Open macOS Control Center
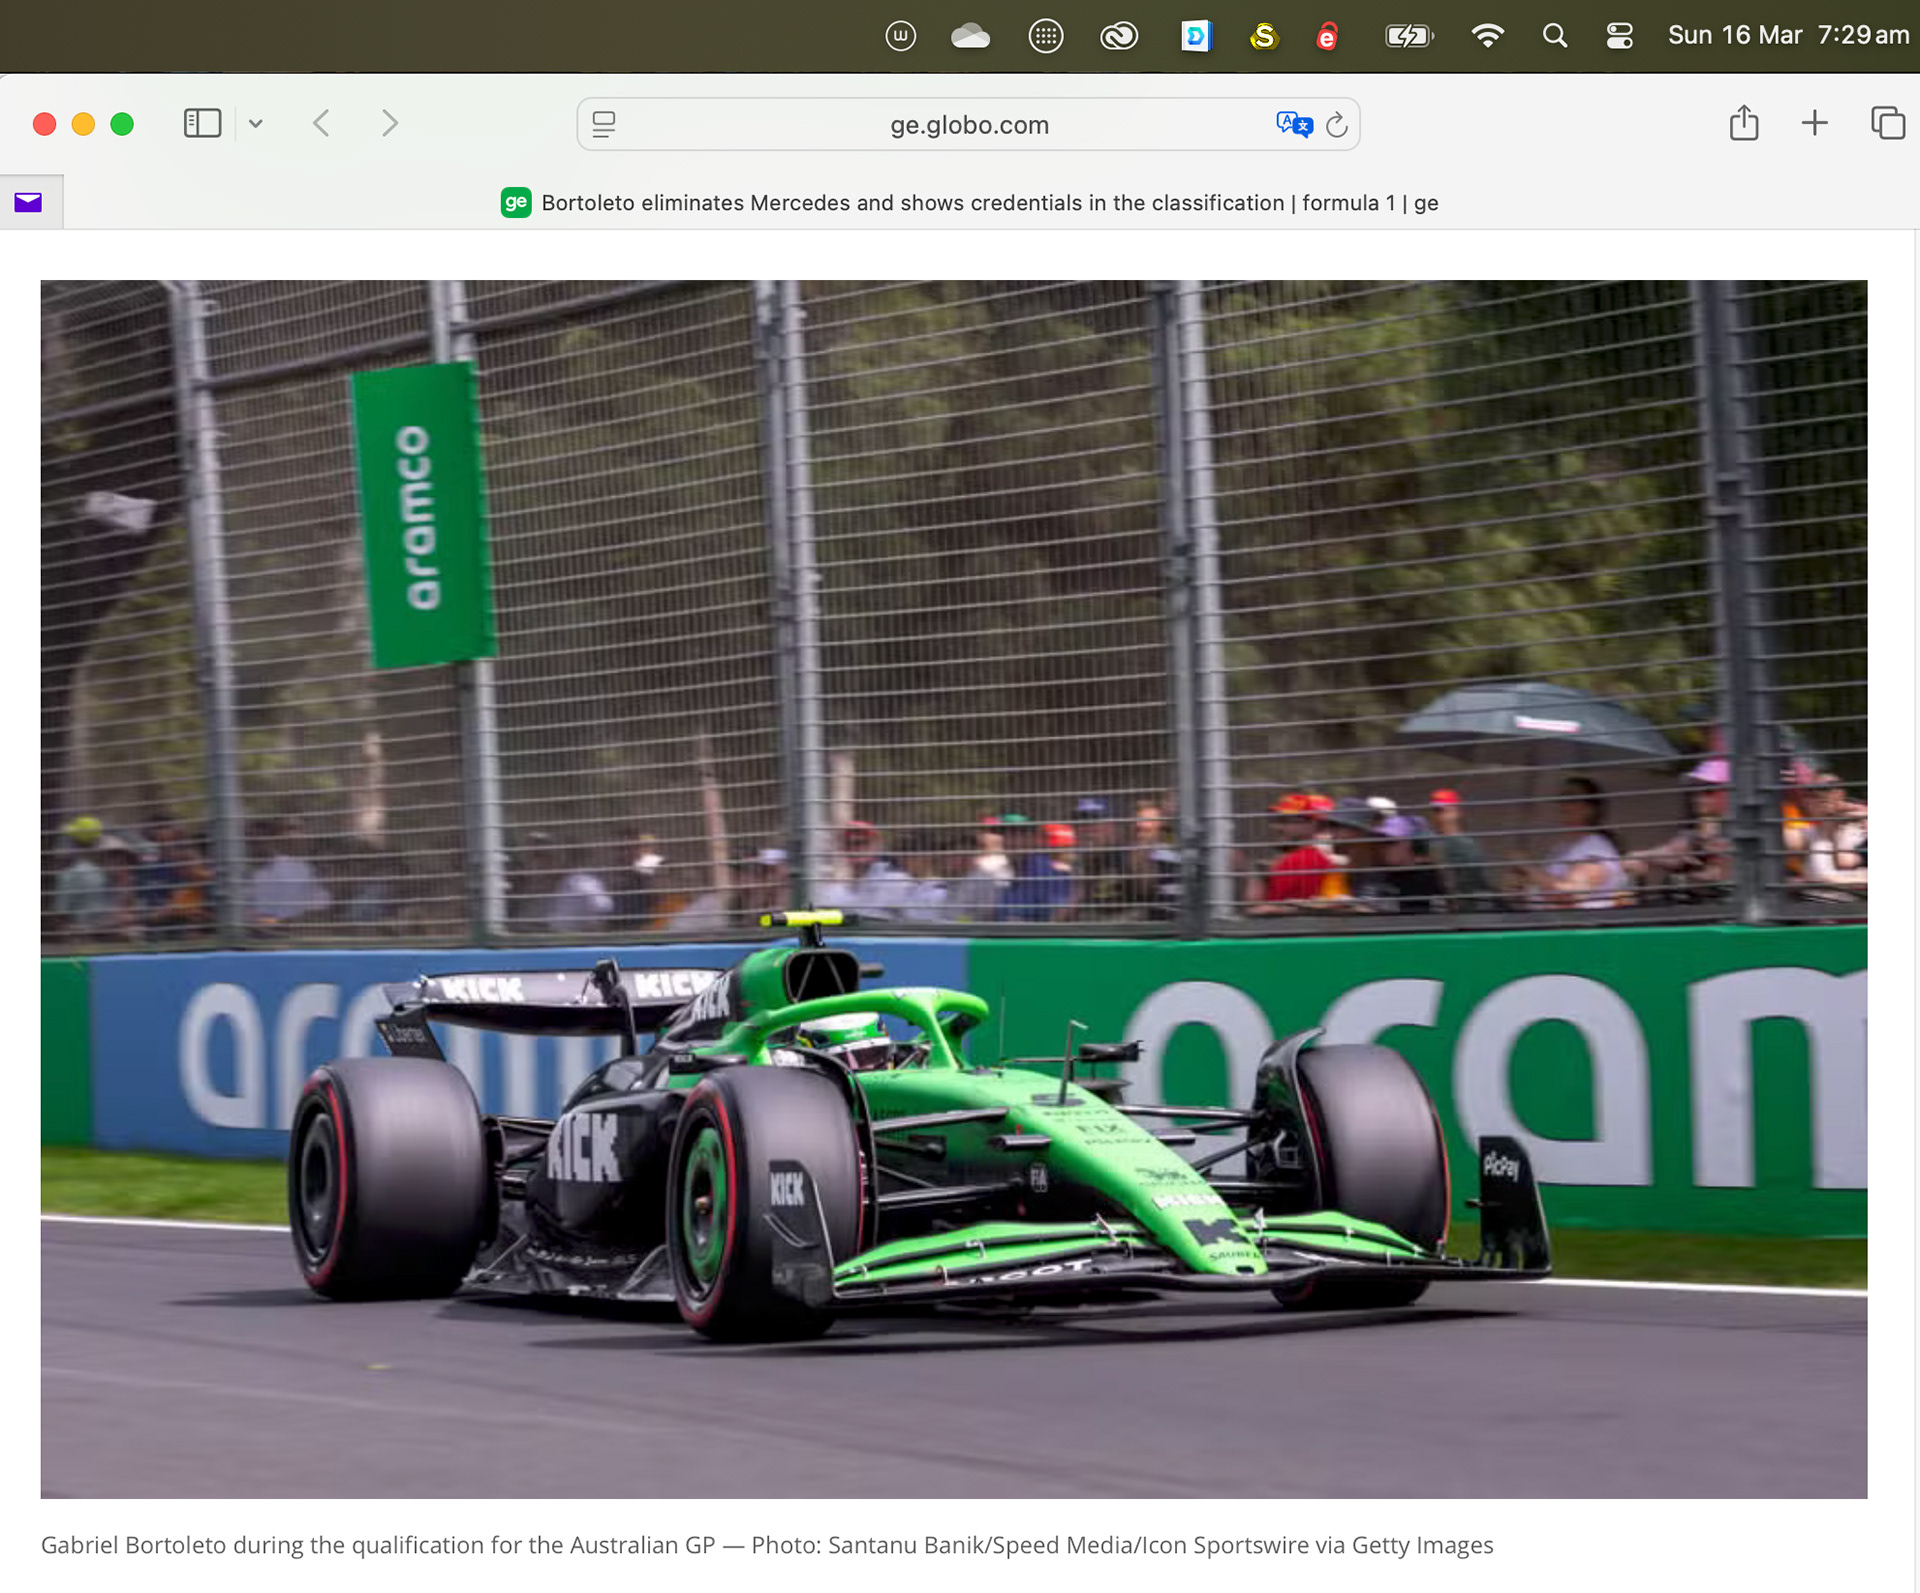 (1619, 36)
